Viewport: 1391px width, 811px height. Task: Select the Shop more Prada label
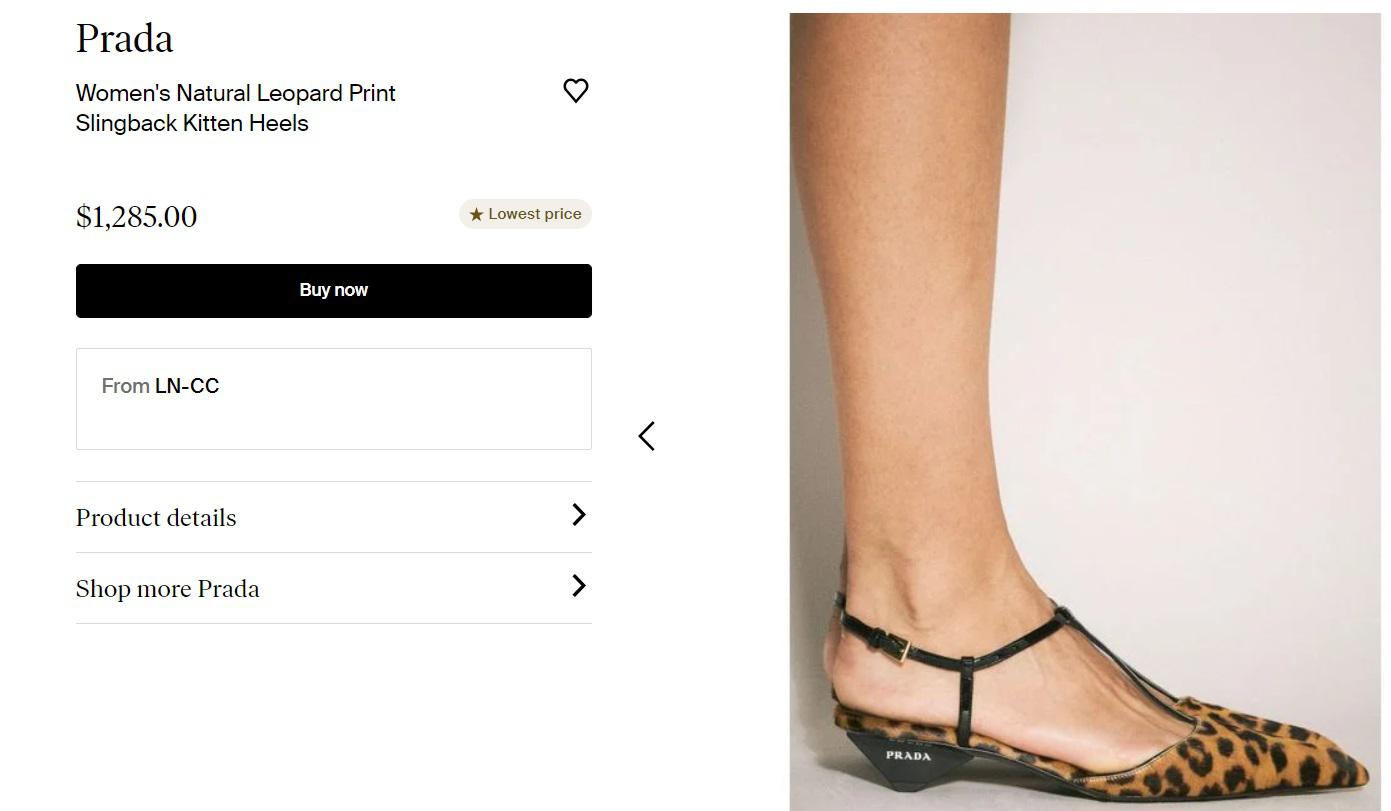click(x=168, y=589)
